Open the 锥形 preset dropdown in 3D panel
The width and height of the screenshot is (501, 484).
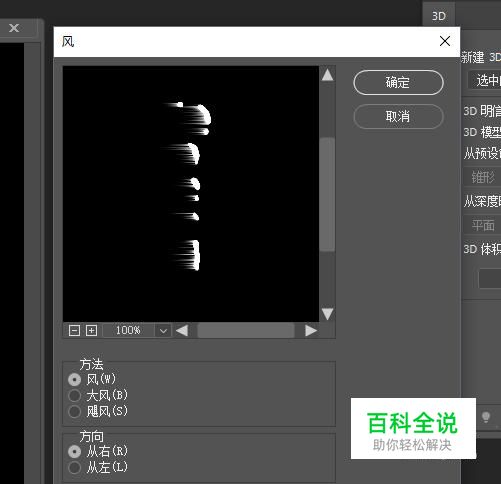483,177
